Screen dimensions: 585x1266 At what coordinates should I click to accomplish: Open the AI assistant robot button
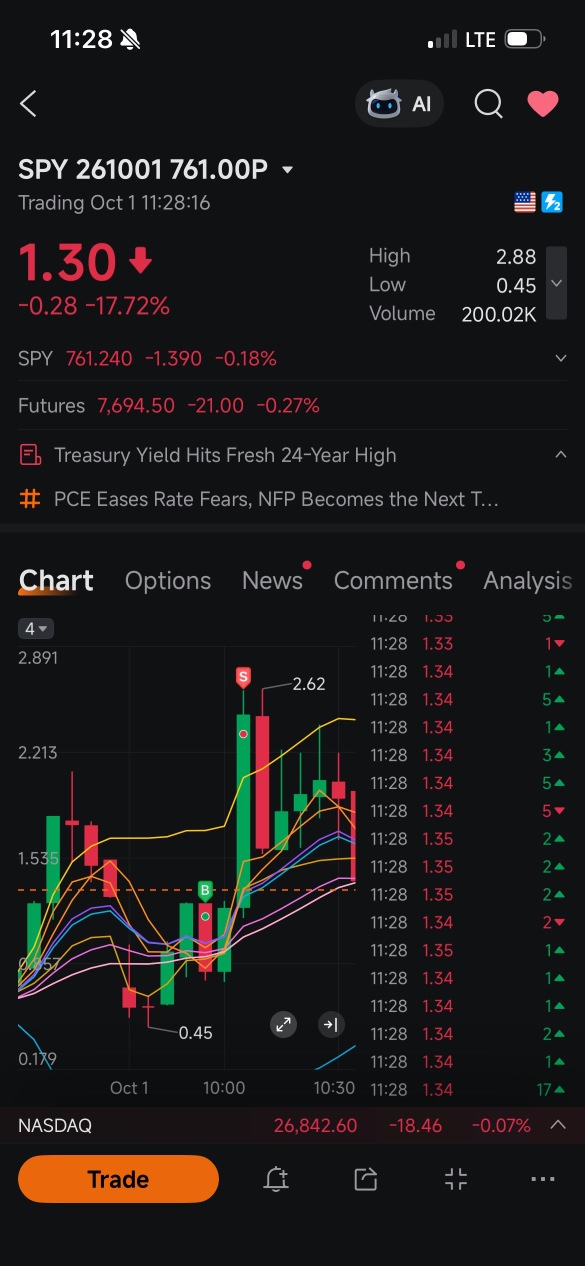point(399,104)
